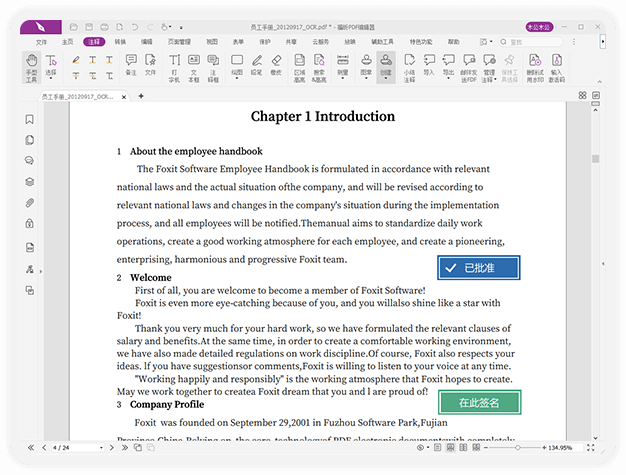Open quick access toolbar customize arrow
Viewport: 626px width, 475px height.
(x=181, y=28)
